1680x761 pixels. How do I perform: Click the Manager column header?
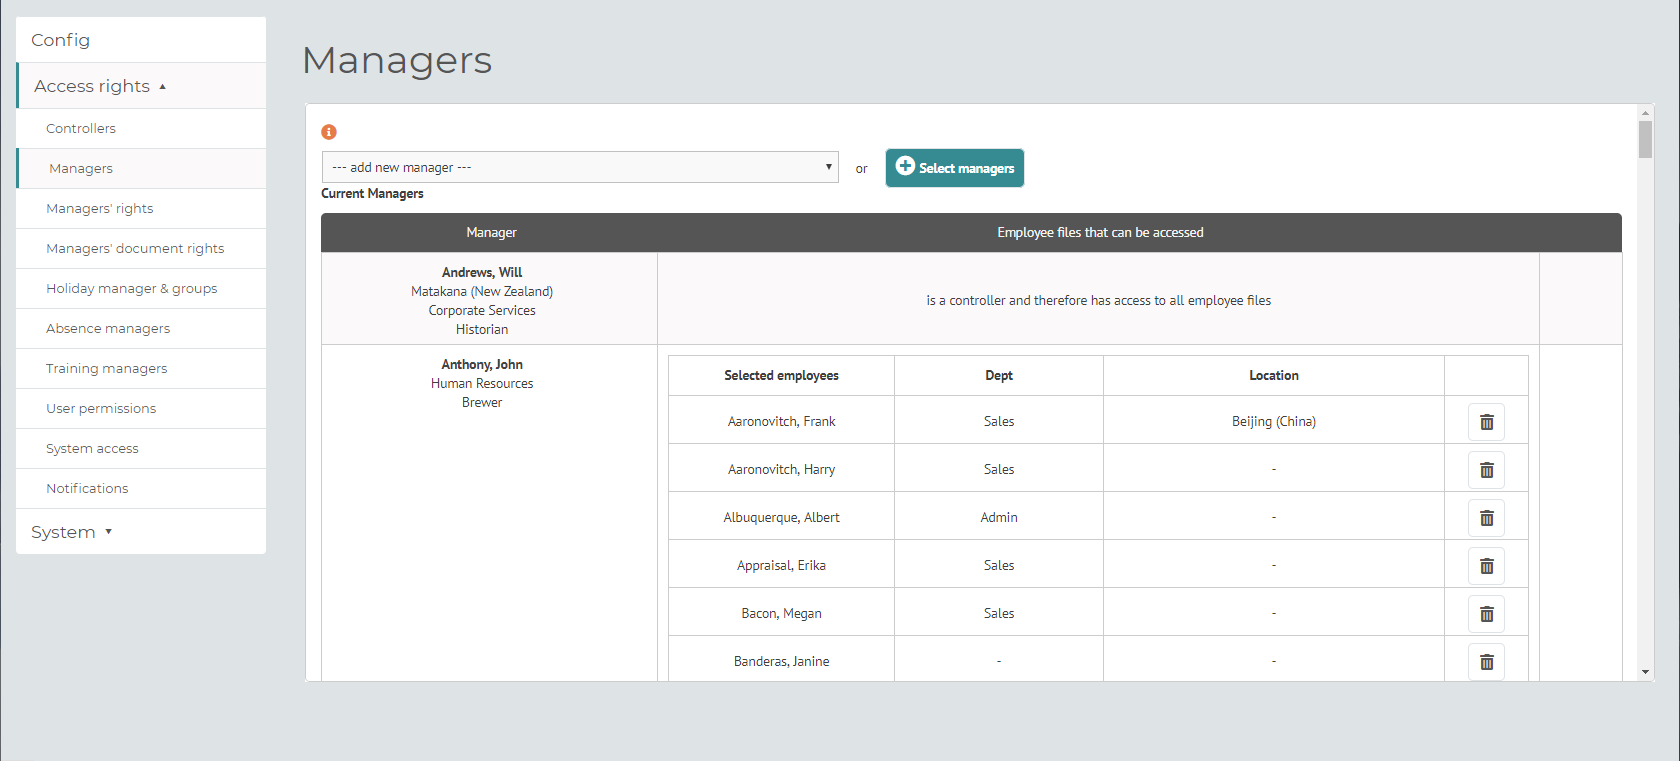tap(491, 232)
